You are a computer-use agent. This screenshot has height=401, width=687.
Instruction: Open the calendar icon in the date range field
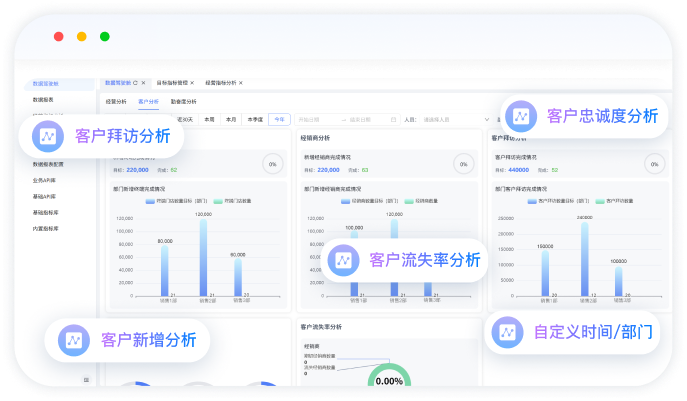393,119
